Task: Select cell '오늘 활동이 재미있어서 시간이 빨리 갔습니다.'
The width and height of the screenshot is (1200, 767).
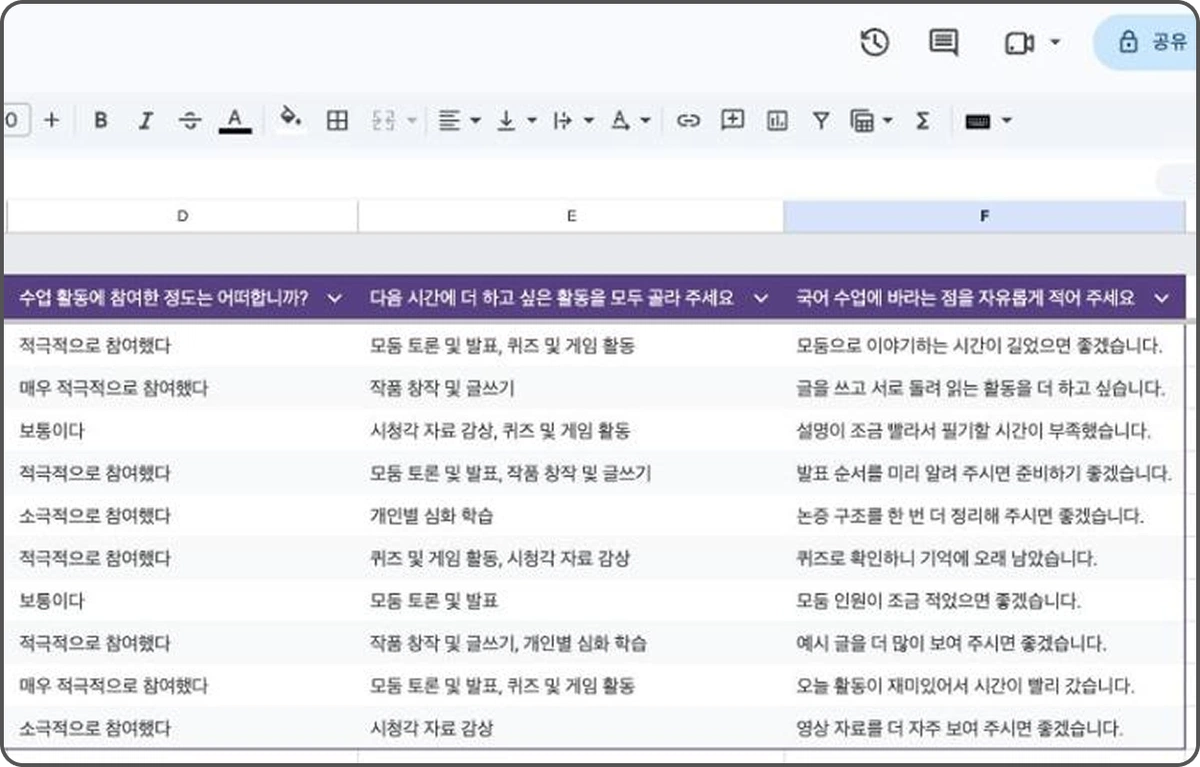Action: click(x=985, y=686)
